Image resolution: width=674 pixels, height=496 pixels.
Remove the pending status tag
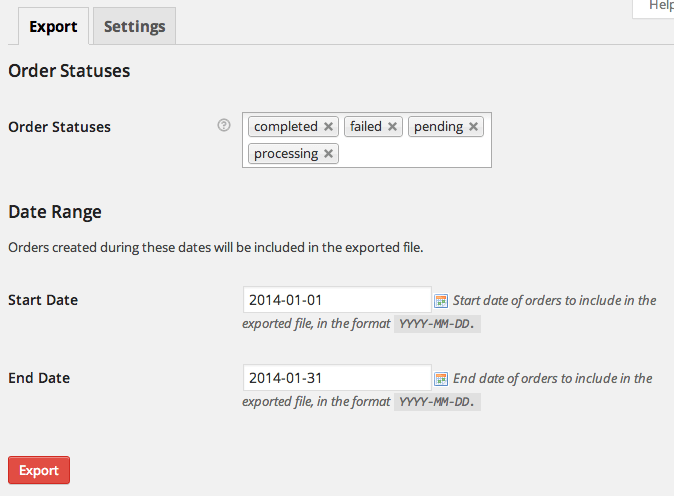[x=474, y=127]
